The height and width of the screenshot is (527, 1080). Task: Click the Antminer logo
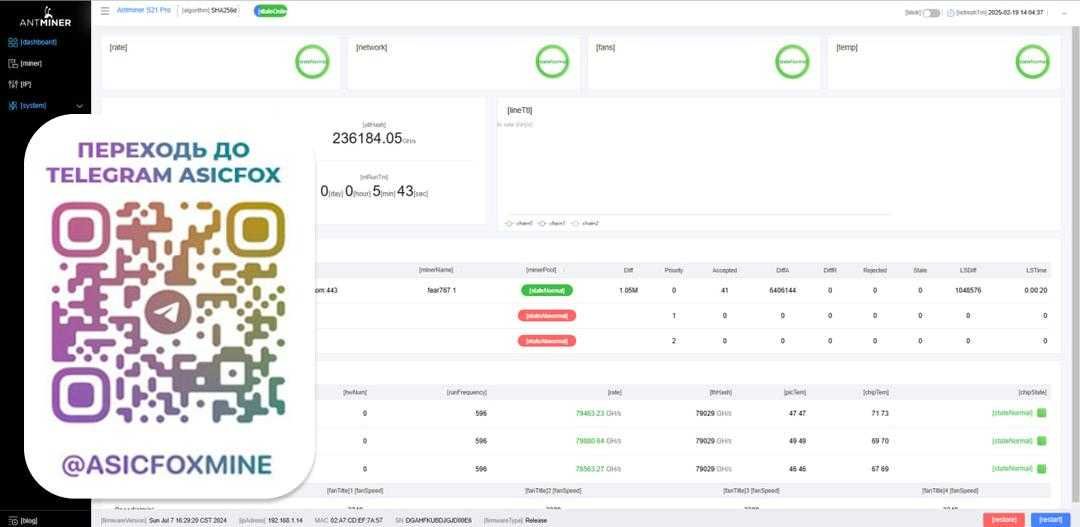click(x=45, y=17)
